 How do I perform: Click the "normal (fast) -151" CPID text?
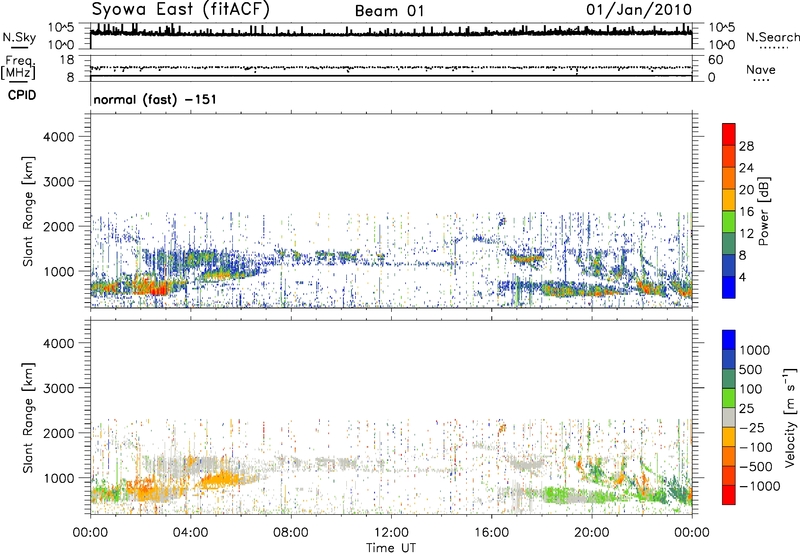click(x=155, y=99)
